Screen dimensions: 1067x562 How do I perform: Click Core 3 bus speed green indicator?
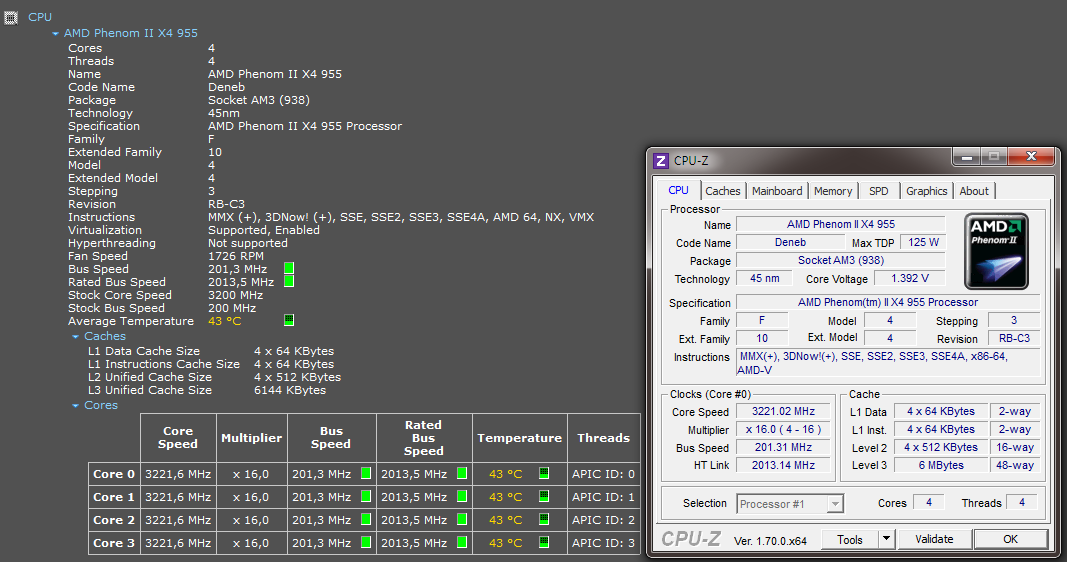[366, 543]
